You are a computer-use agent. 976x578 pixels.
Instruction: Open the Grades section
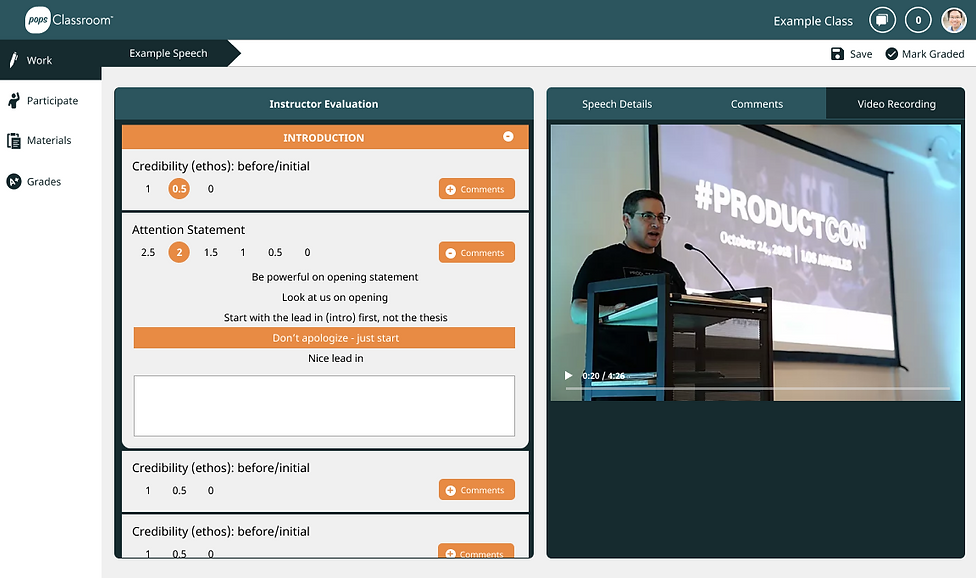[50, 181]
